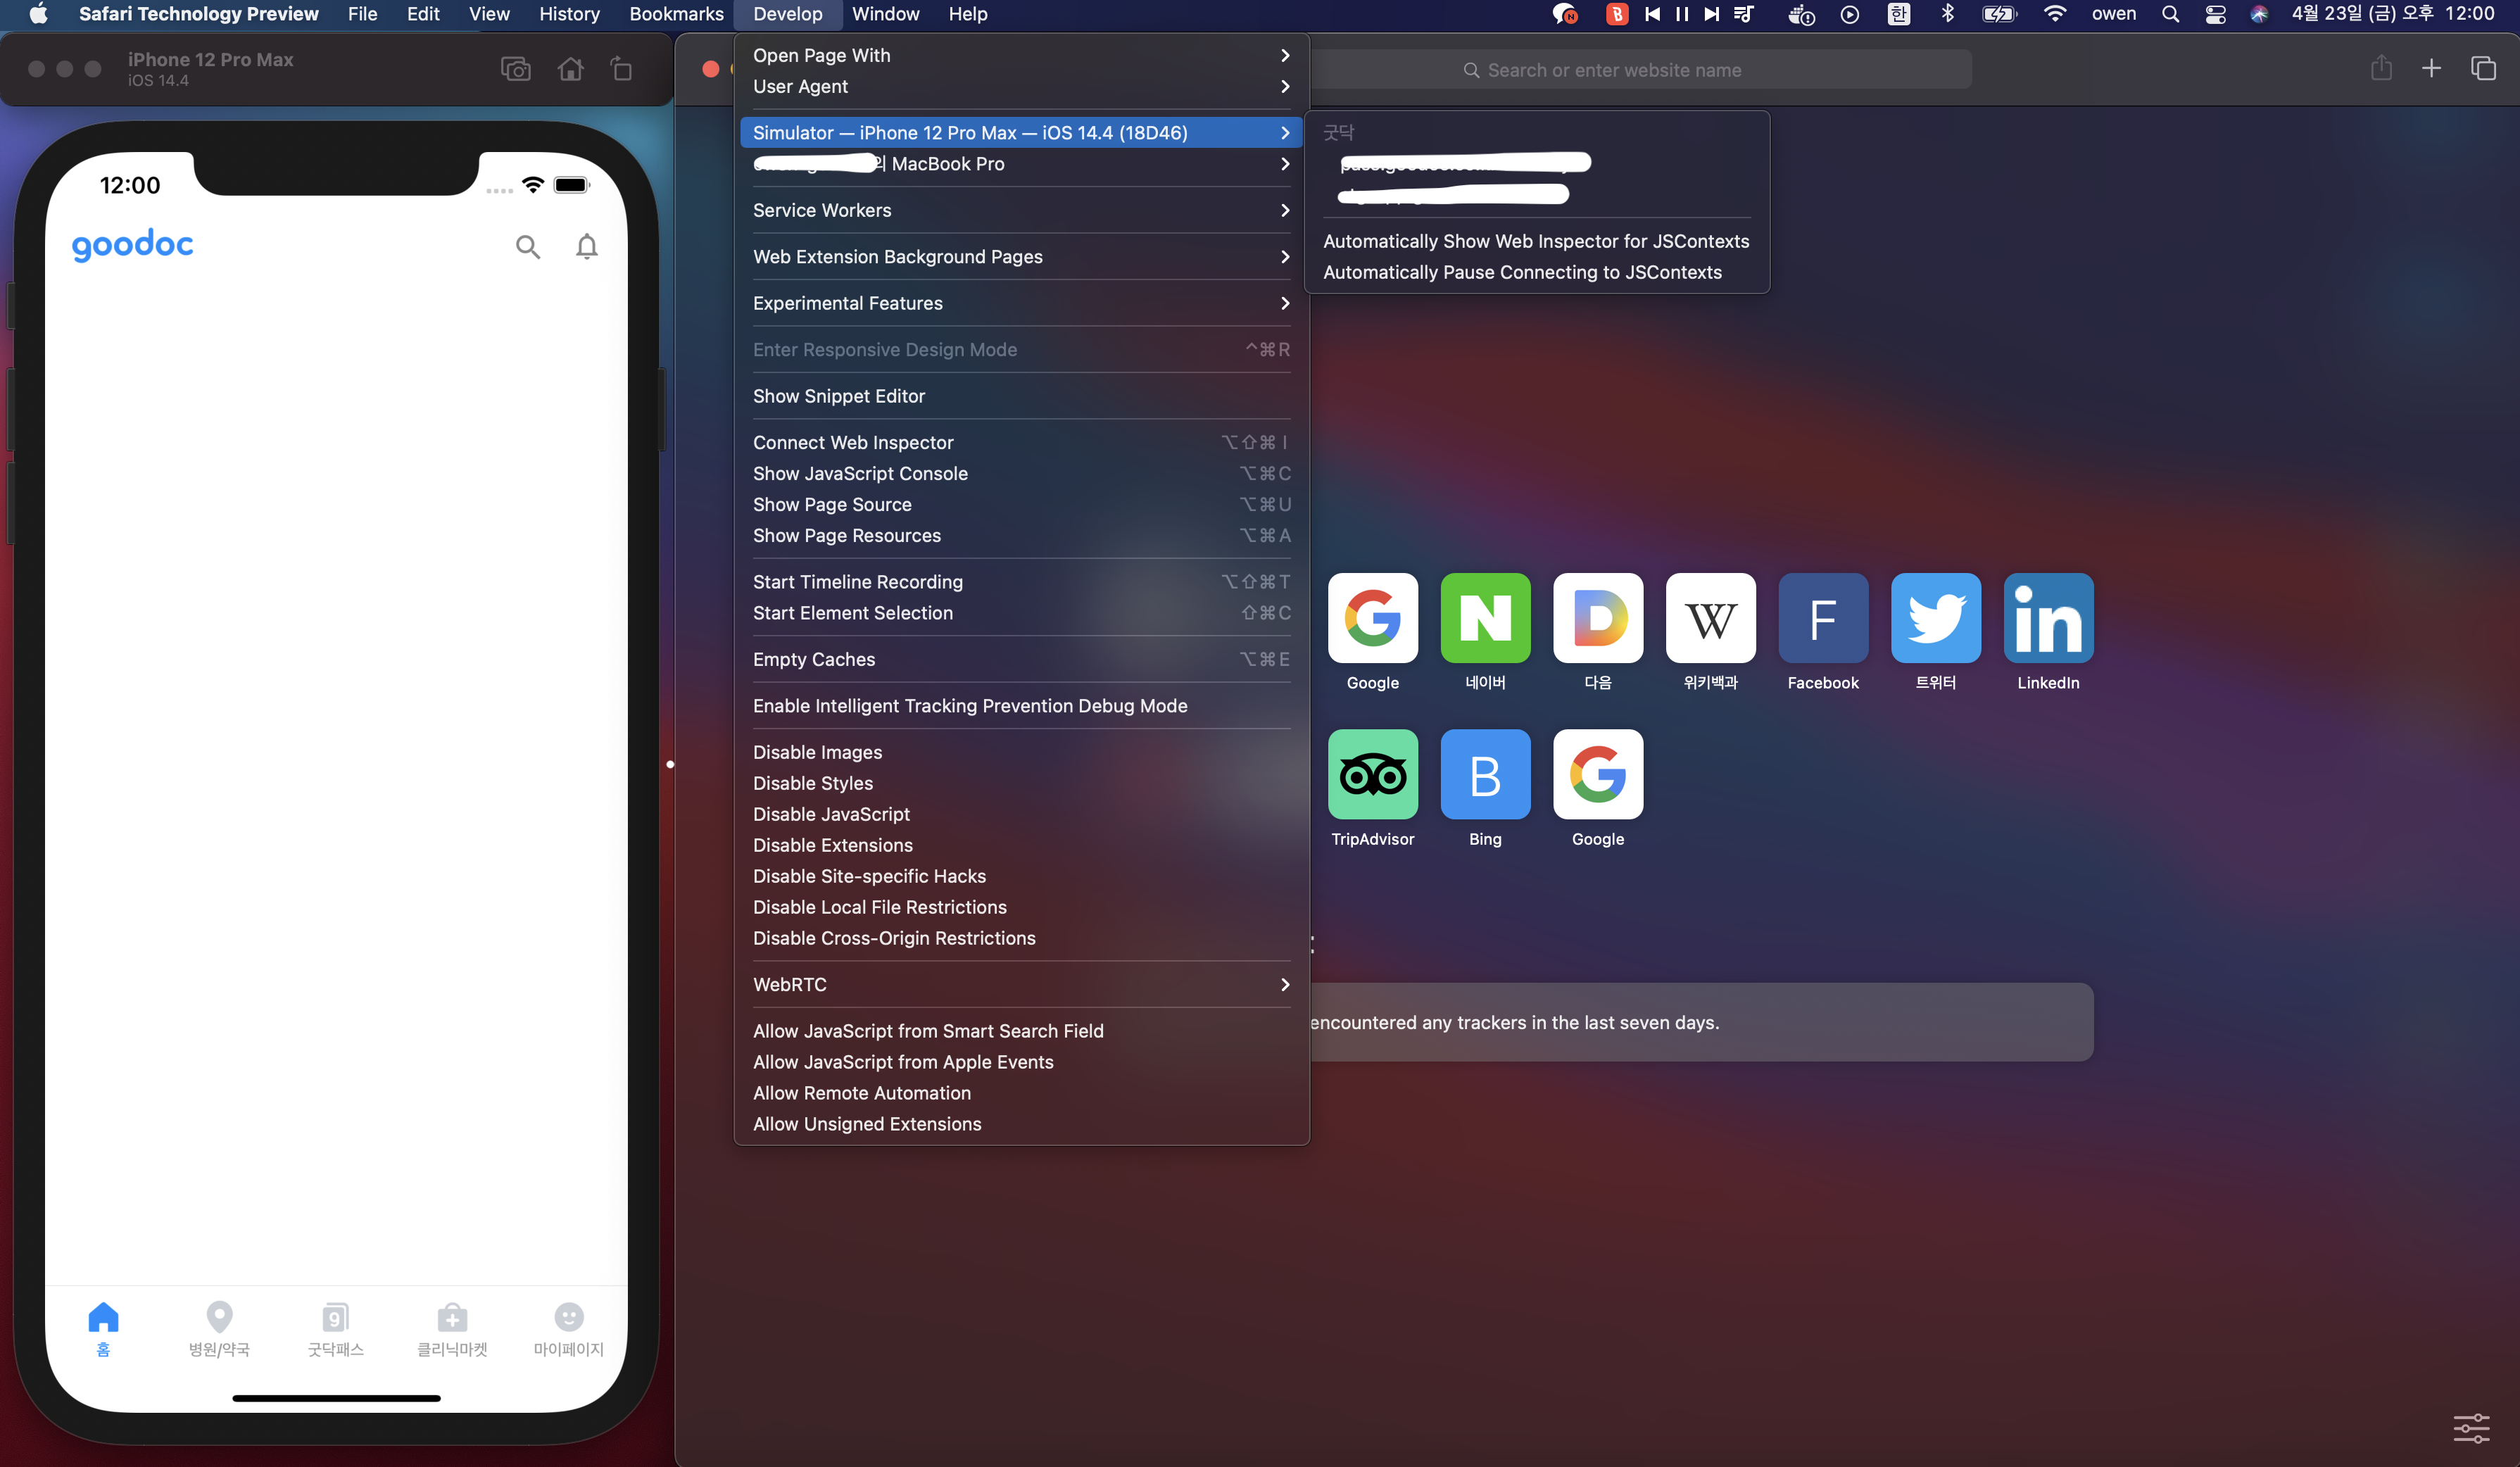Click the TripAdvisor favorite thumbnail

coord(1372,774)
